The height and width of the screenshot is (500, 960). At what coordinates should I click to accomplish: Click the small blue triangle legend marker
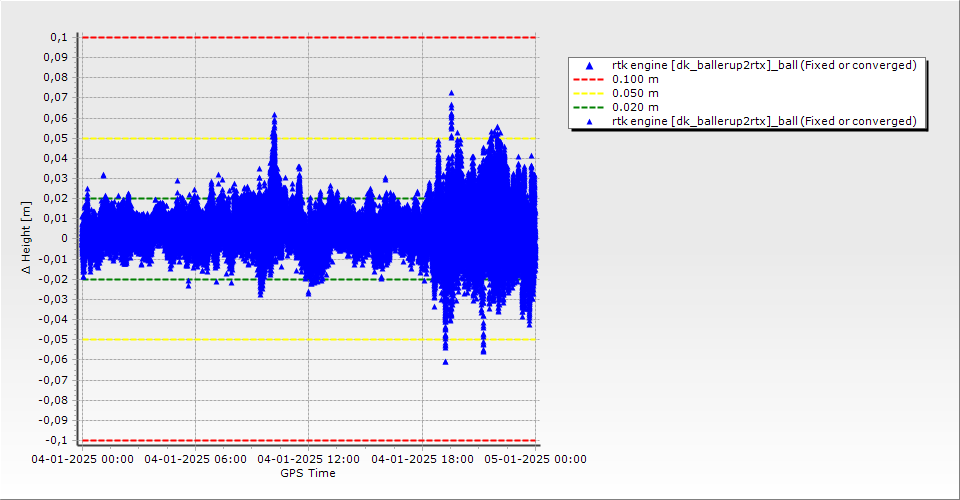pos(590,121)
